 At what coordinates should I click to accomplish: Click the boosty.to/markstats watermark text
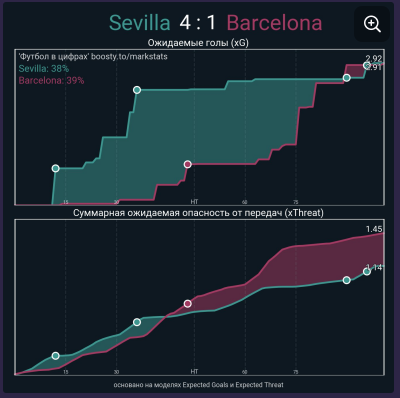point(129,57)
